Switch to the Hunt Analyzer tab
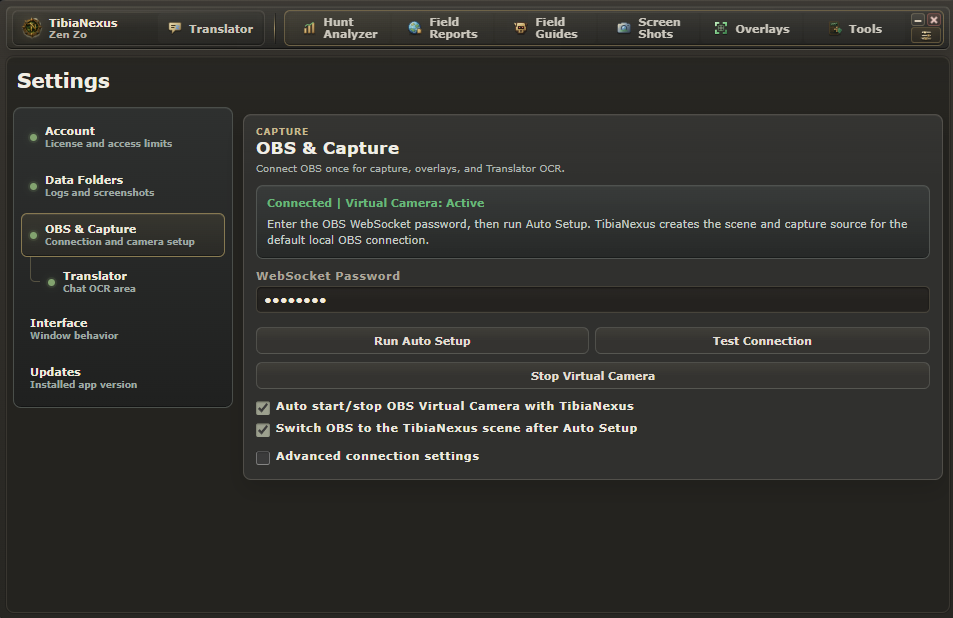The width and height of the screenshot is (953, 618). coord(340,29)
